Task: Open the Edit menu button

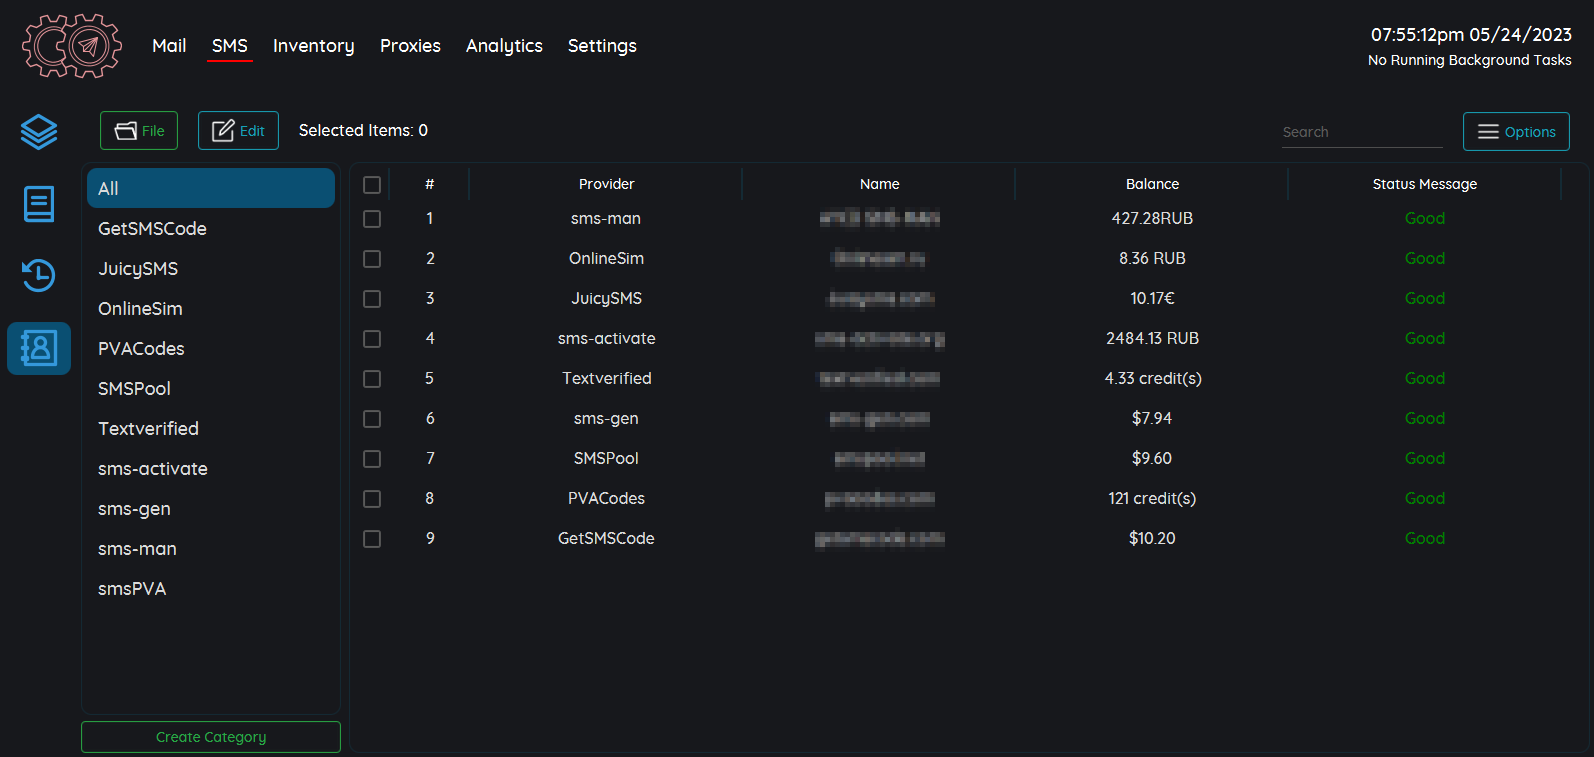Action: click(238, 131)
